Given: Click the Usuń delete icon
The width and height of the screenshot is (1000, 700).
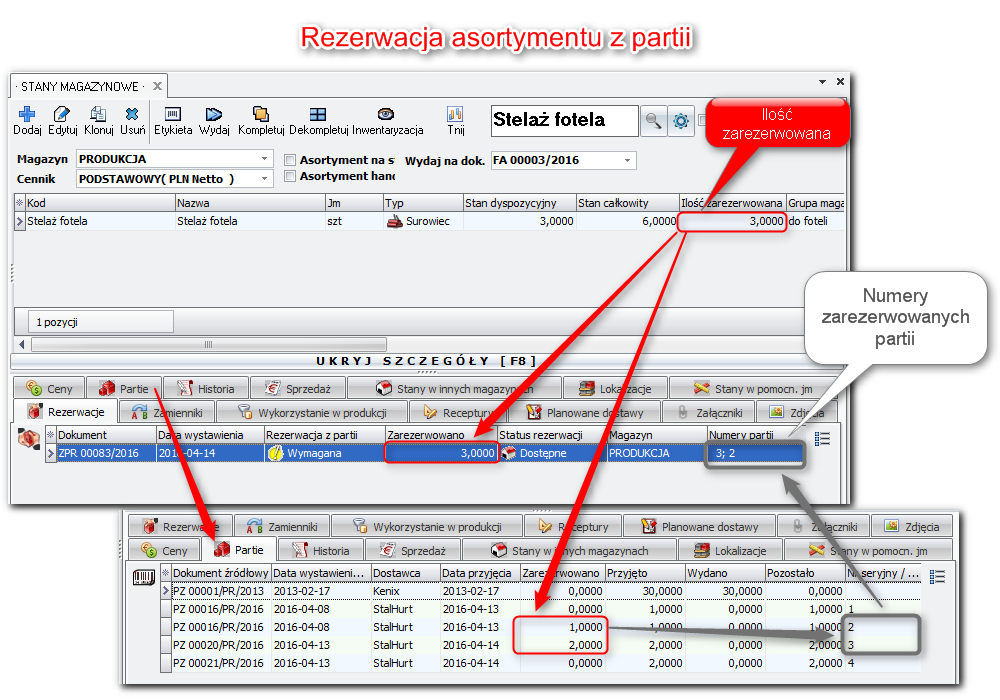Looking at the screenshot, I should (x=132, y=115).
